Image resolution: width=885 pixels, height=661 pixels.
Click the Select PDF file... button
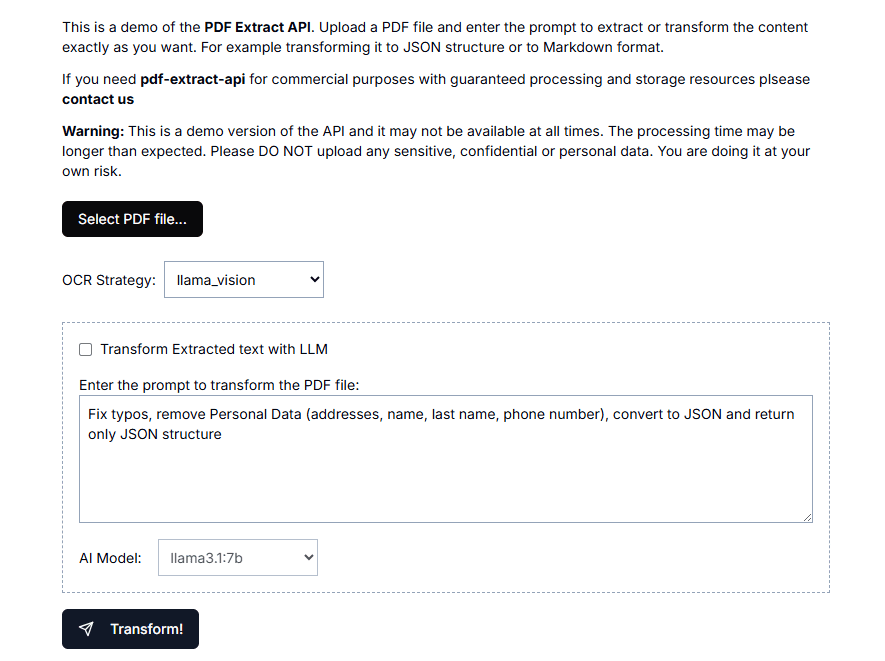[x=132, y=219]
